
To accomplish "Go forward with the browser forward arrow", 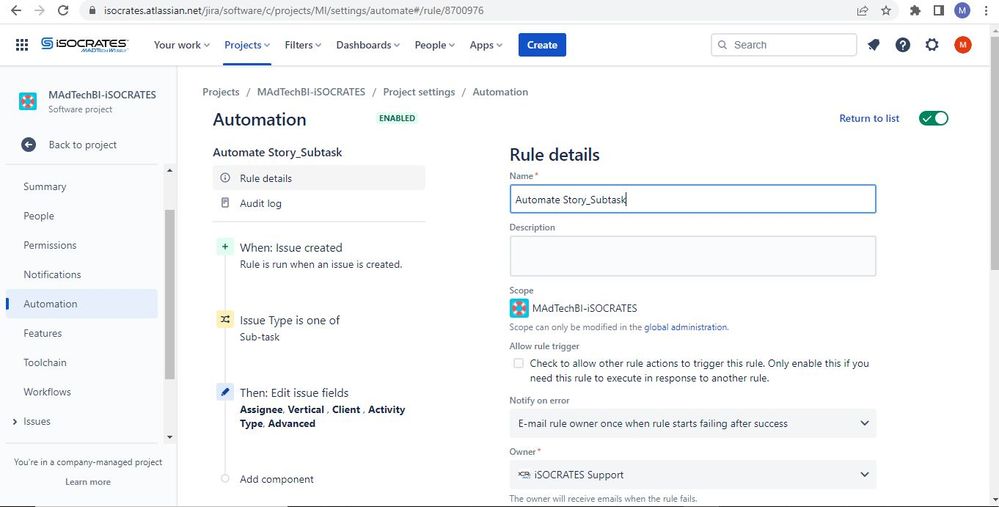I will point(40,10).
